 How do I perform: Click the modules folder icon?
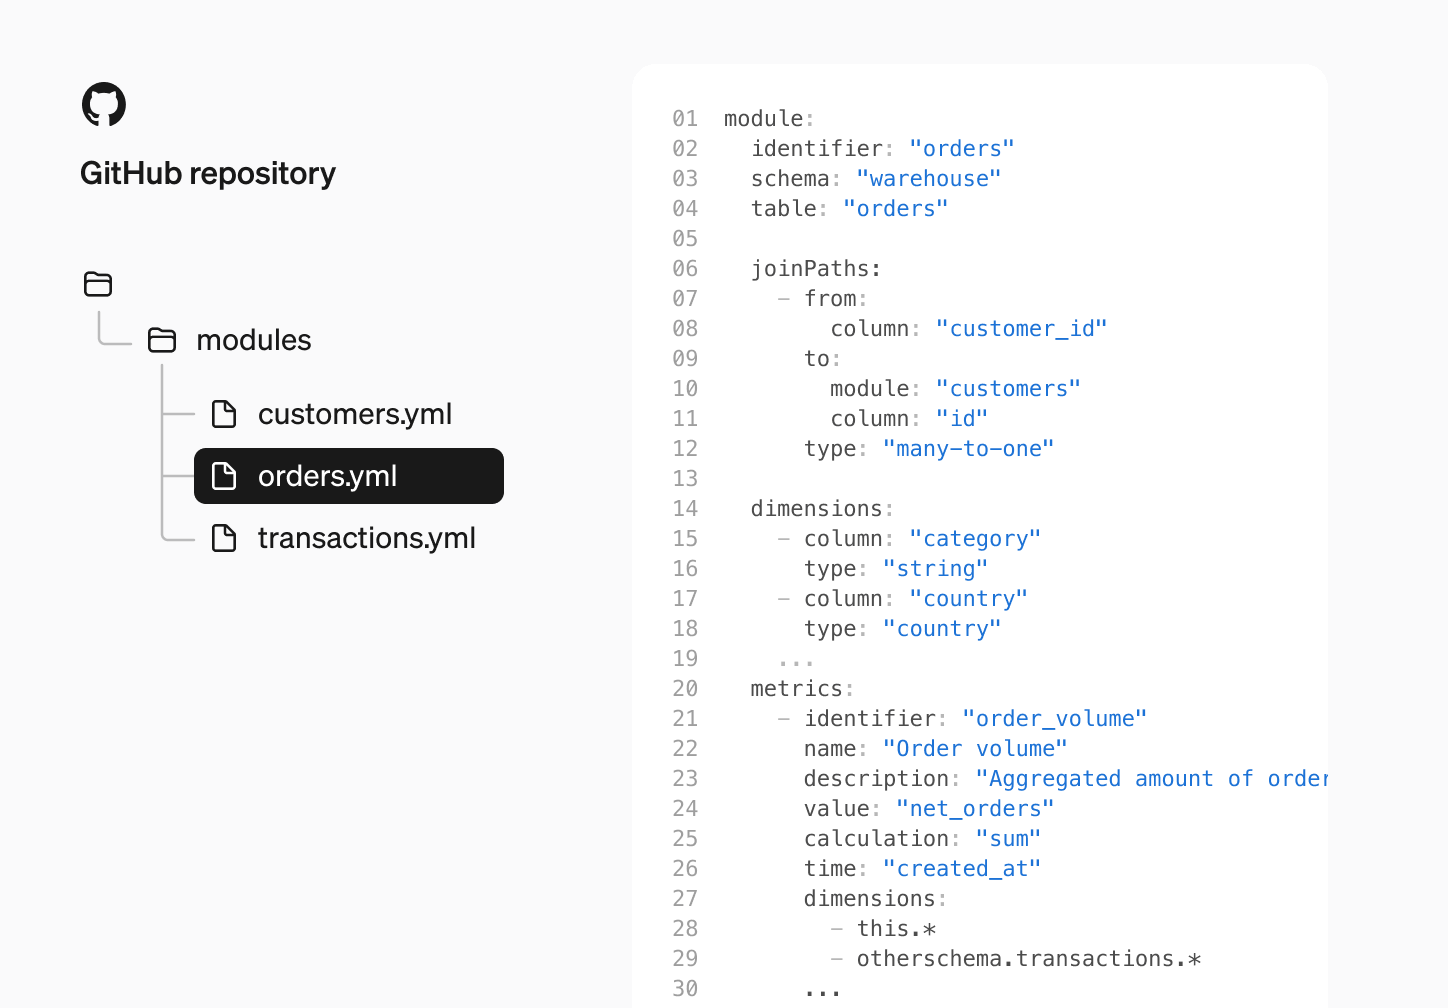pyautogui.click(x=161, y=340)
